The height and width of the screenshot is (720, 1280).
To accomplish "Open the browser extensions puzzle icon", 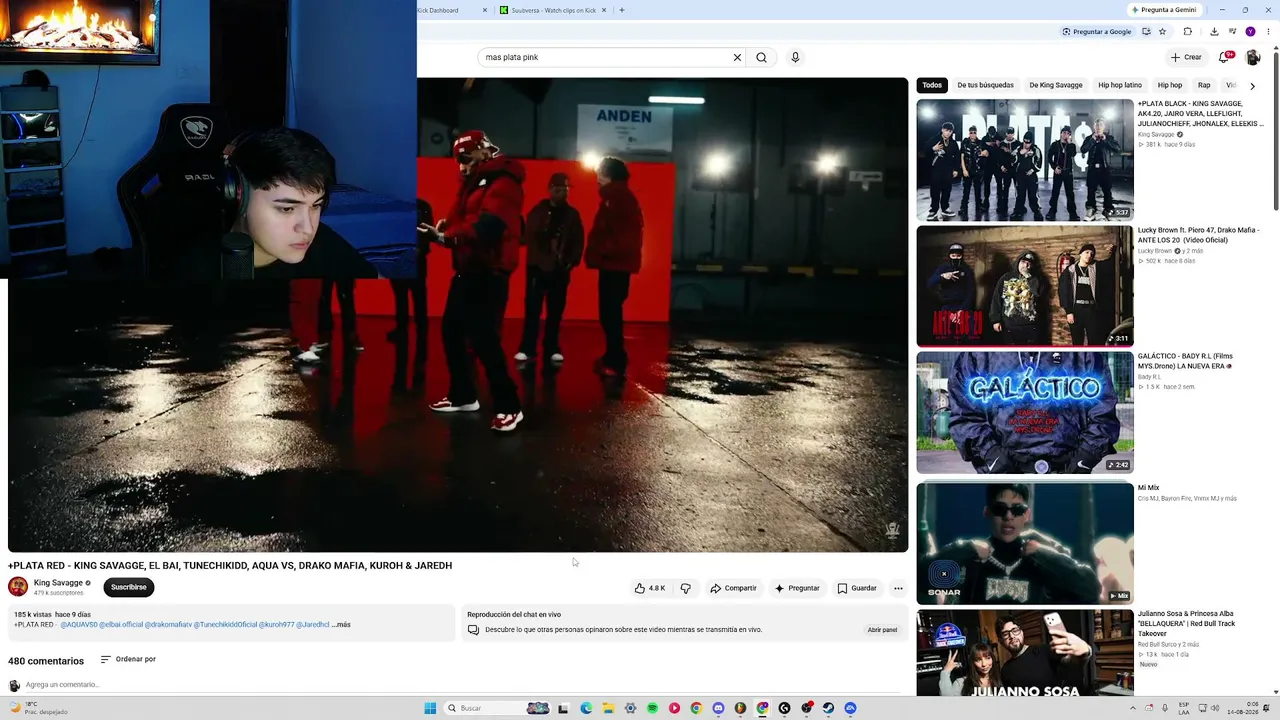I will pyautogui.click(x=1188, y=31).
